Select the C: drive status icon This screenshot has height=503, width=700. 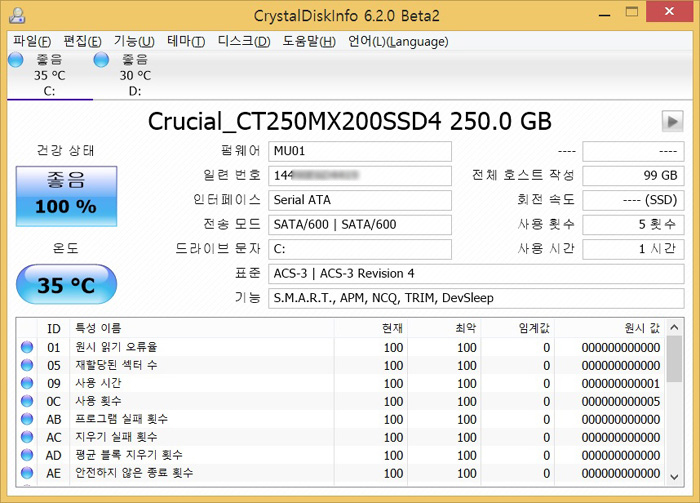tap(16, 61)
